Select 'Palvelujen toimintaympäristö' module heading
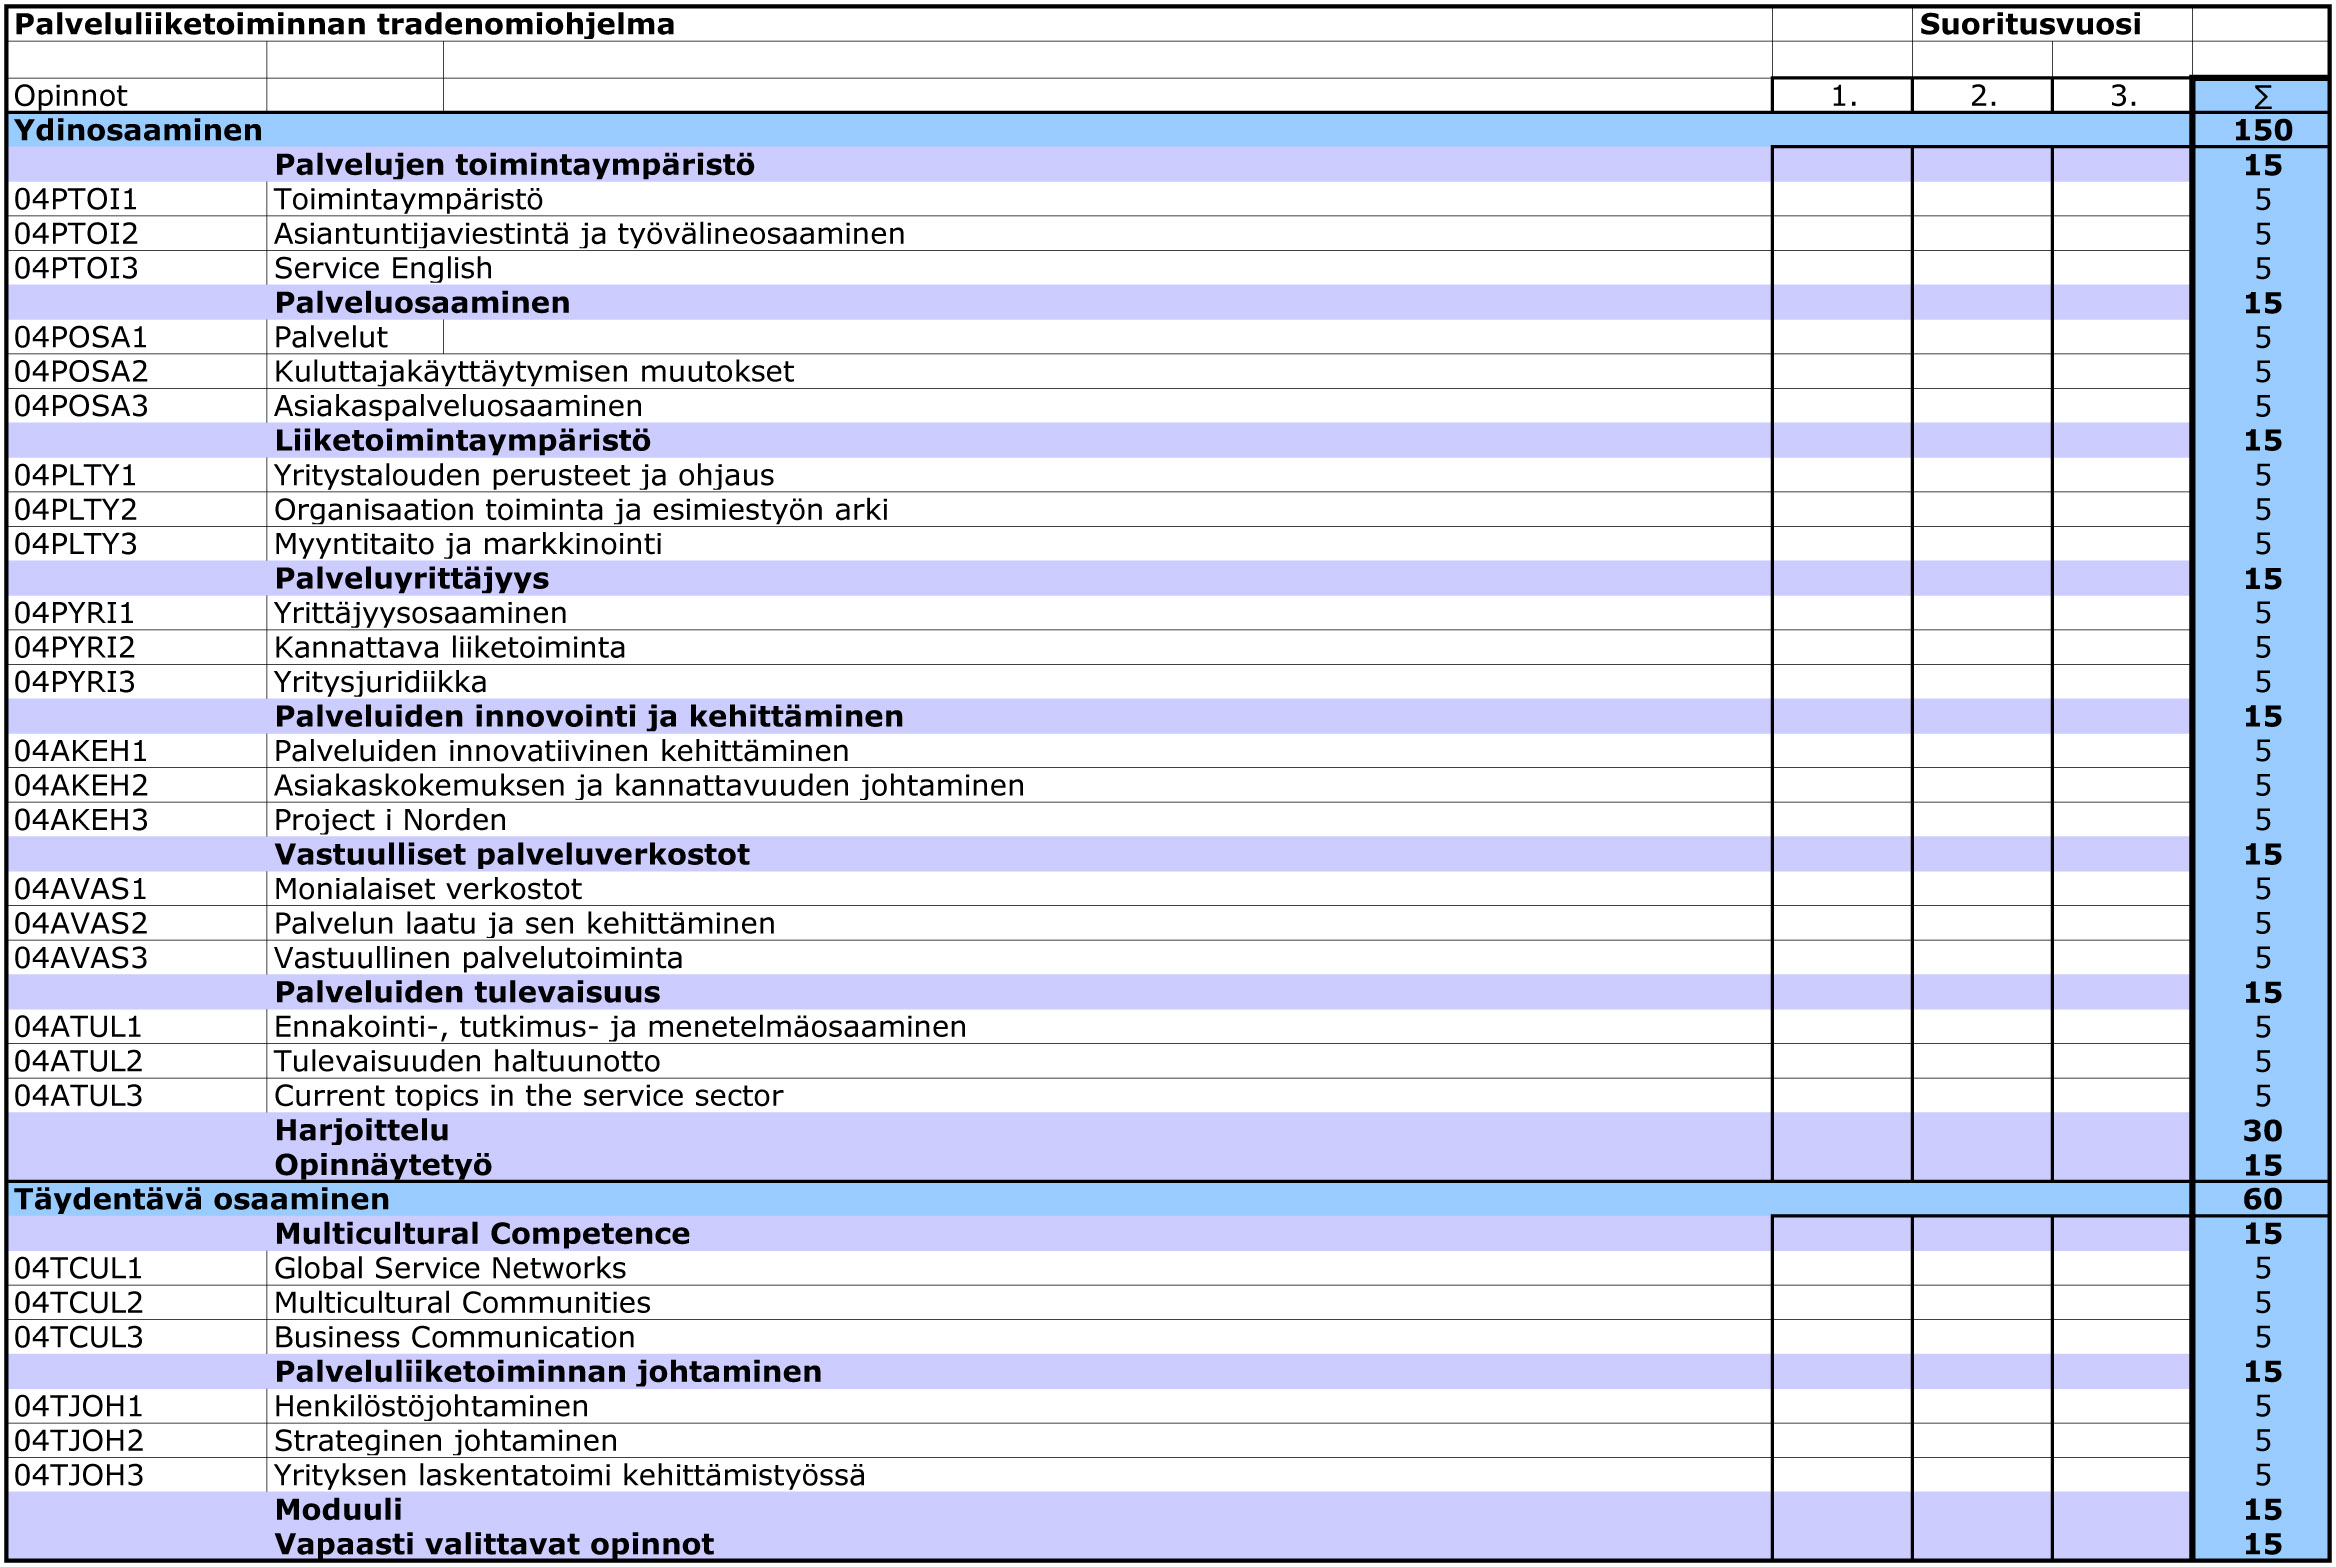2336x1567 pixels. (515, 165)
